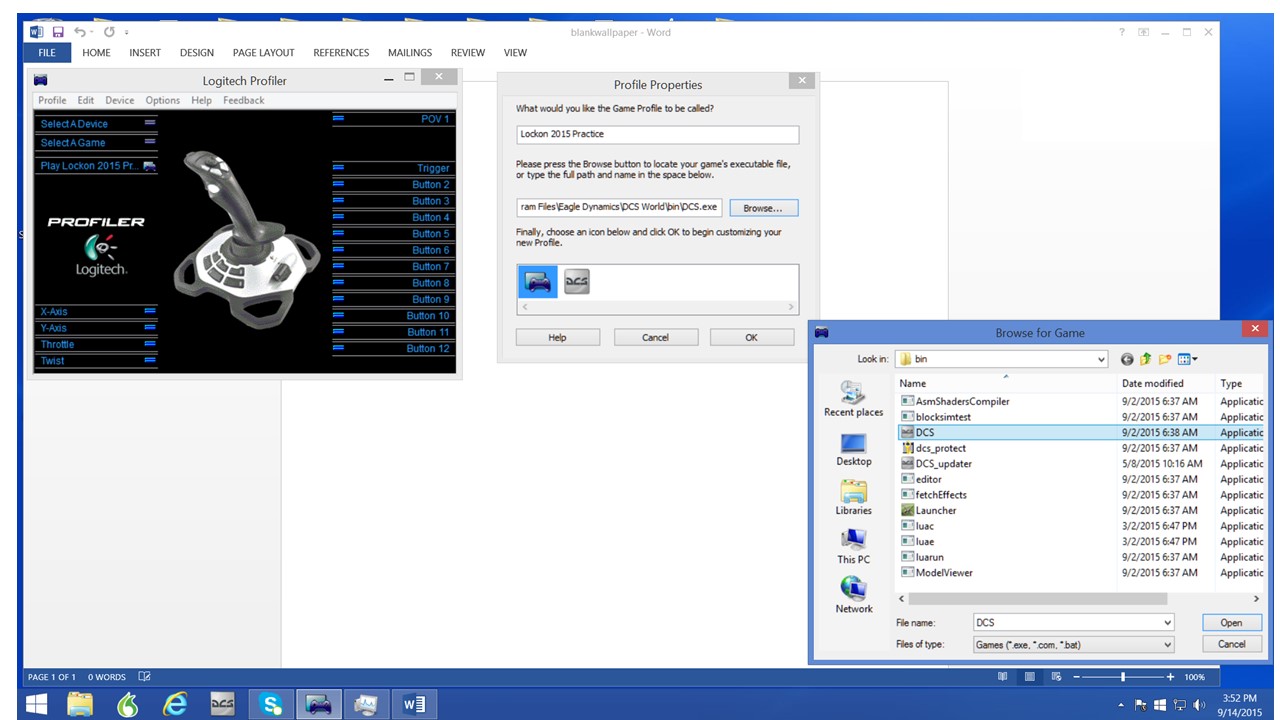
Task: Open the Trigger assignment in Profiler
Action: pos(392,168)
